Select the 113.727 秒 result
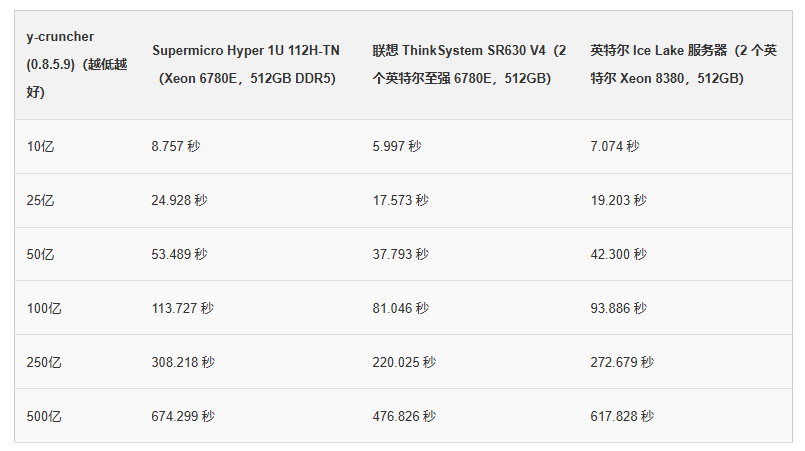 click(183, 308)
